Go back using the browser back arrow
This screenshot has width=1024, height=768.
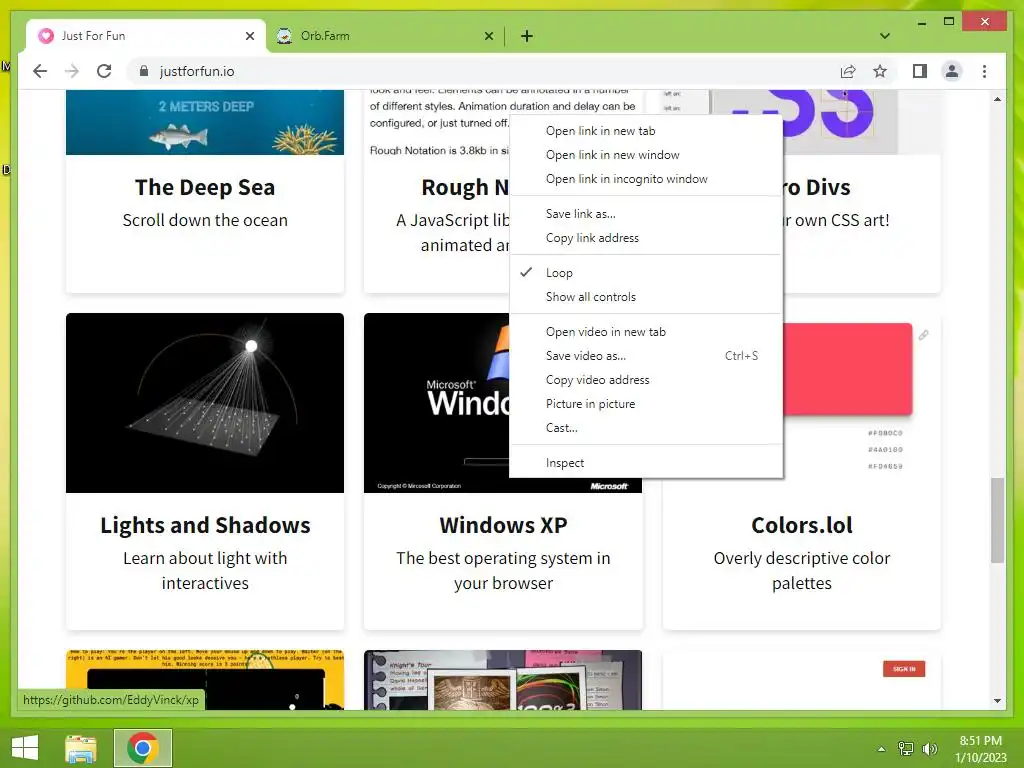click(x=40, y=71)
